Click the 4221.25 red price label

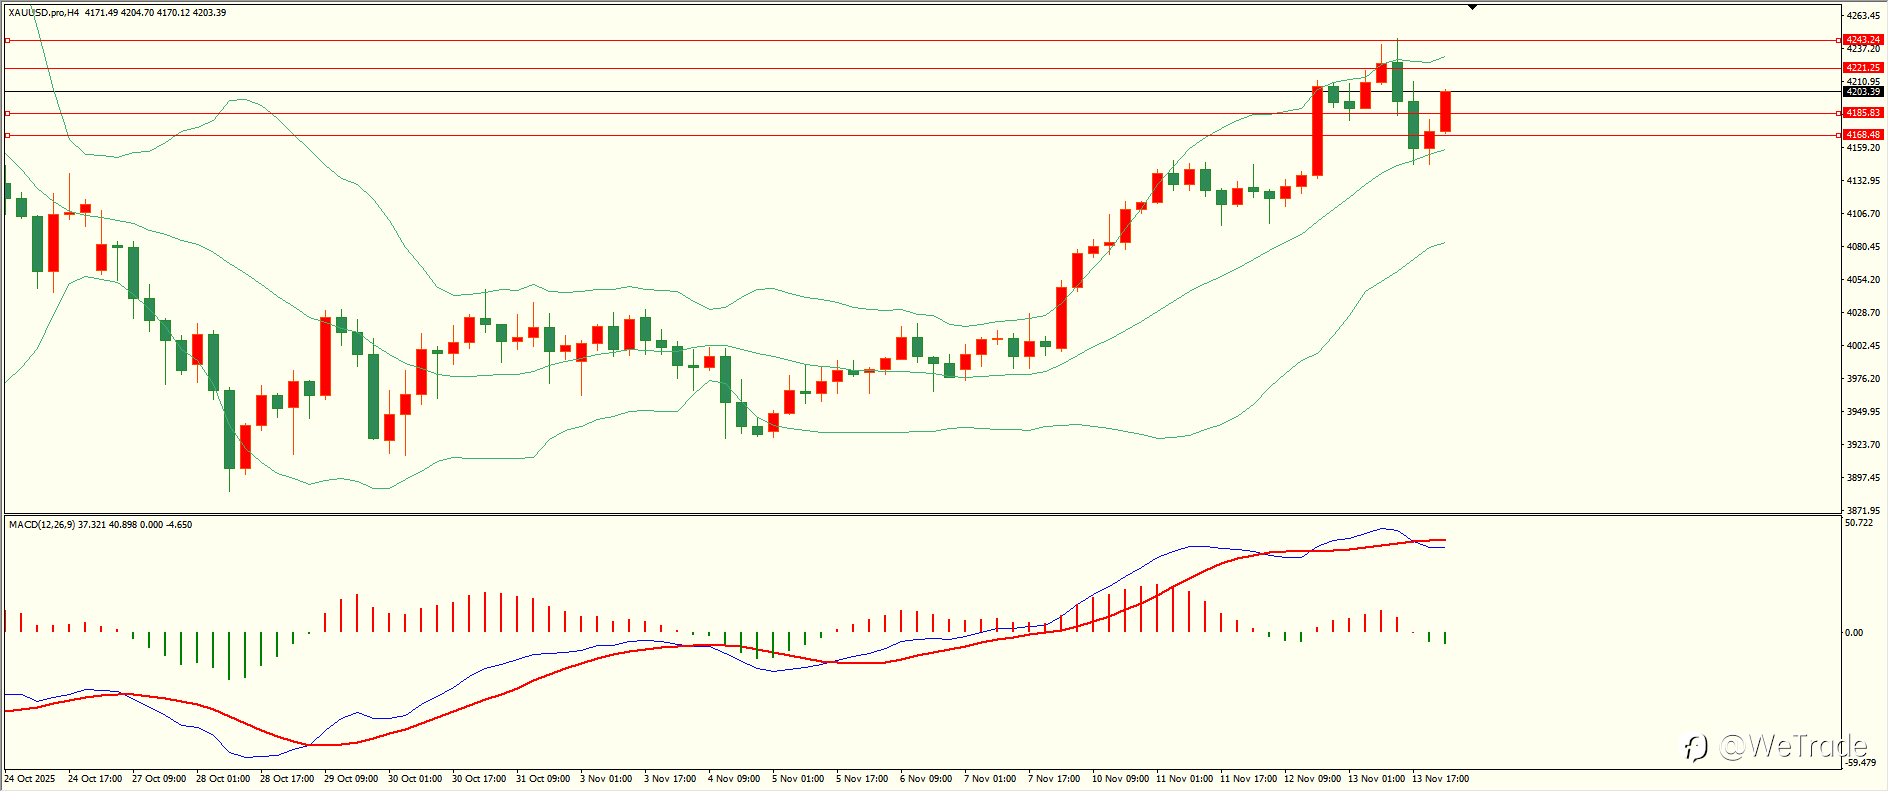(x=1863, y=68)
